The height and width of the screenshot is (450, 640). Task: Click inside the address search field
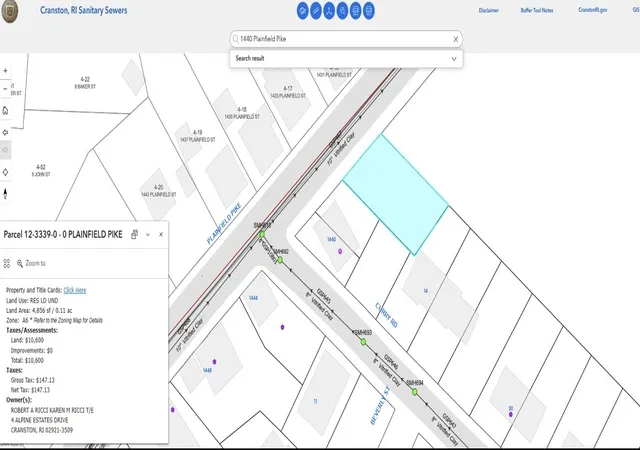point(345,39)
